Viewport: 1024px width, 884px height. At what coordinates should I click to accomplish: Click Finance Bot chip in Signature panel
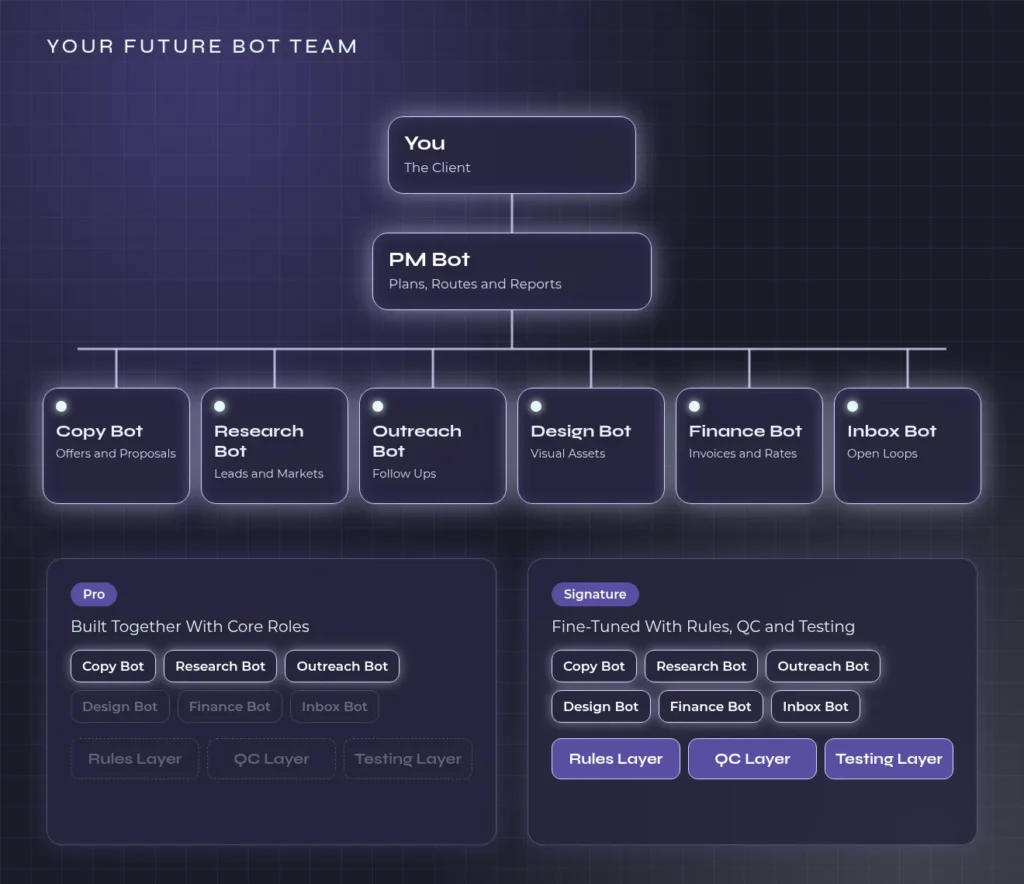click(x=711, y=706)
